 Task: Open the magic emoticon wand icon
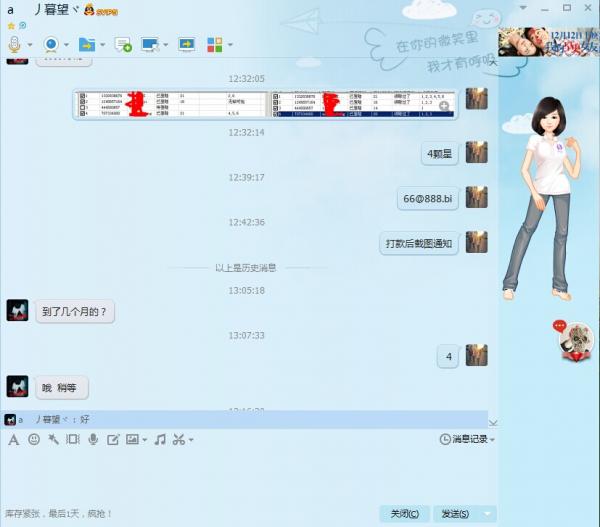tap(53, 439)
